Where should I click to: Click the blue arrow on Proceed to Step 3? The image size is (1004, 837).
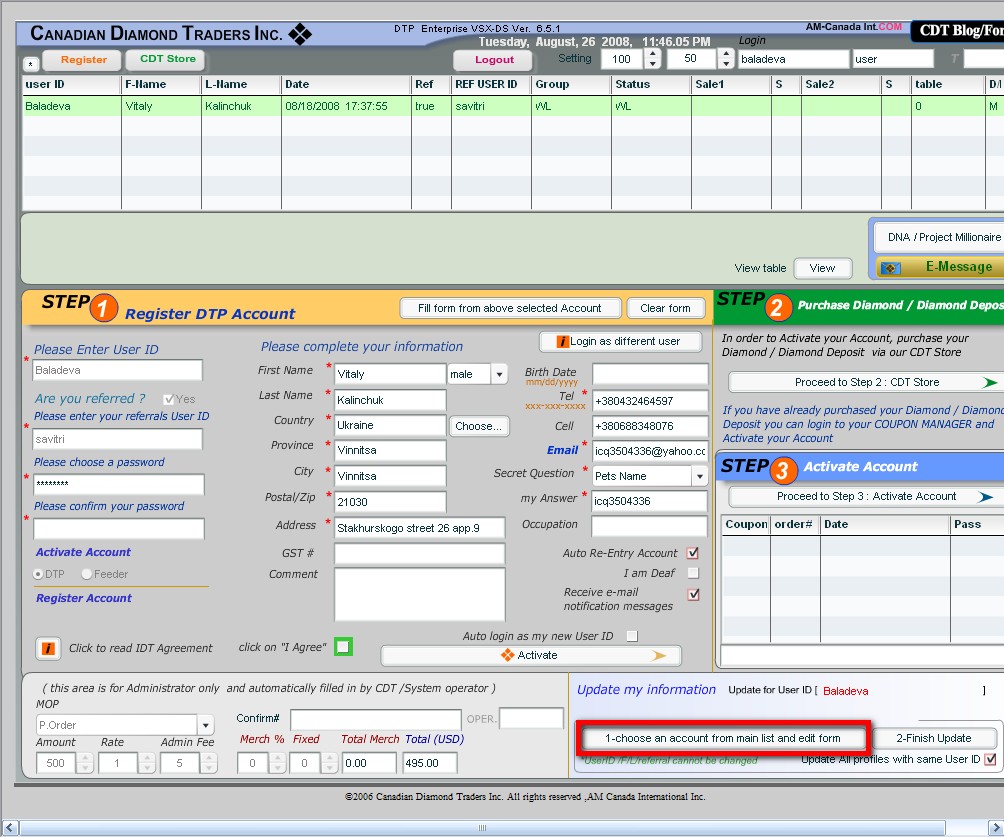[985, 497]
